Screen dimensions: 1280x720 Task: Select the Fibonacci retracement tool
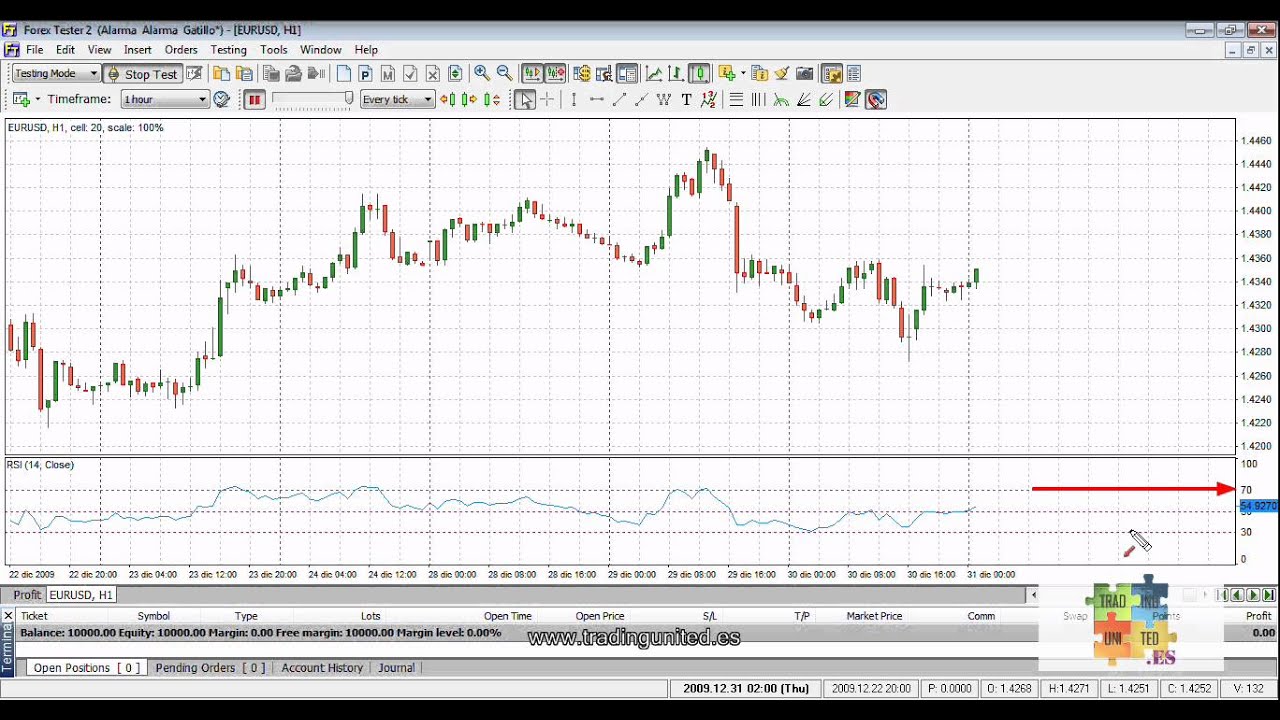pyautogui.click(x=736, y=99)
